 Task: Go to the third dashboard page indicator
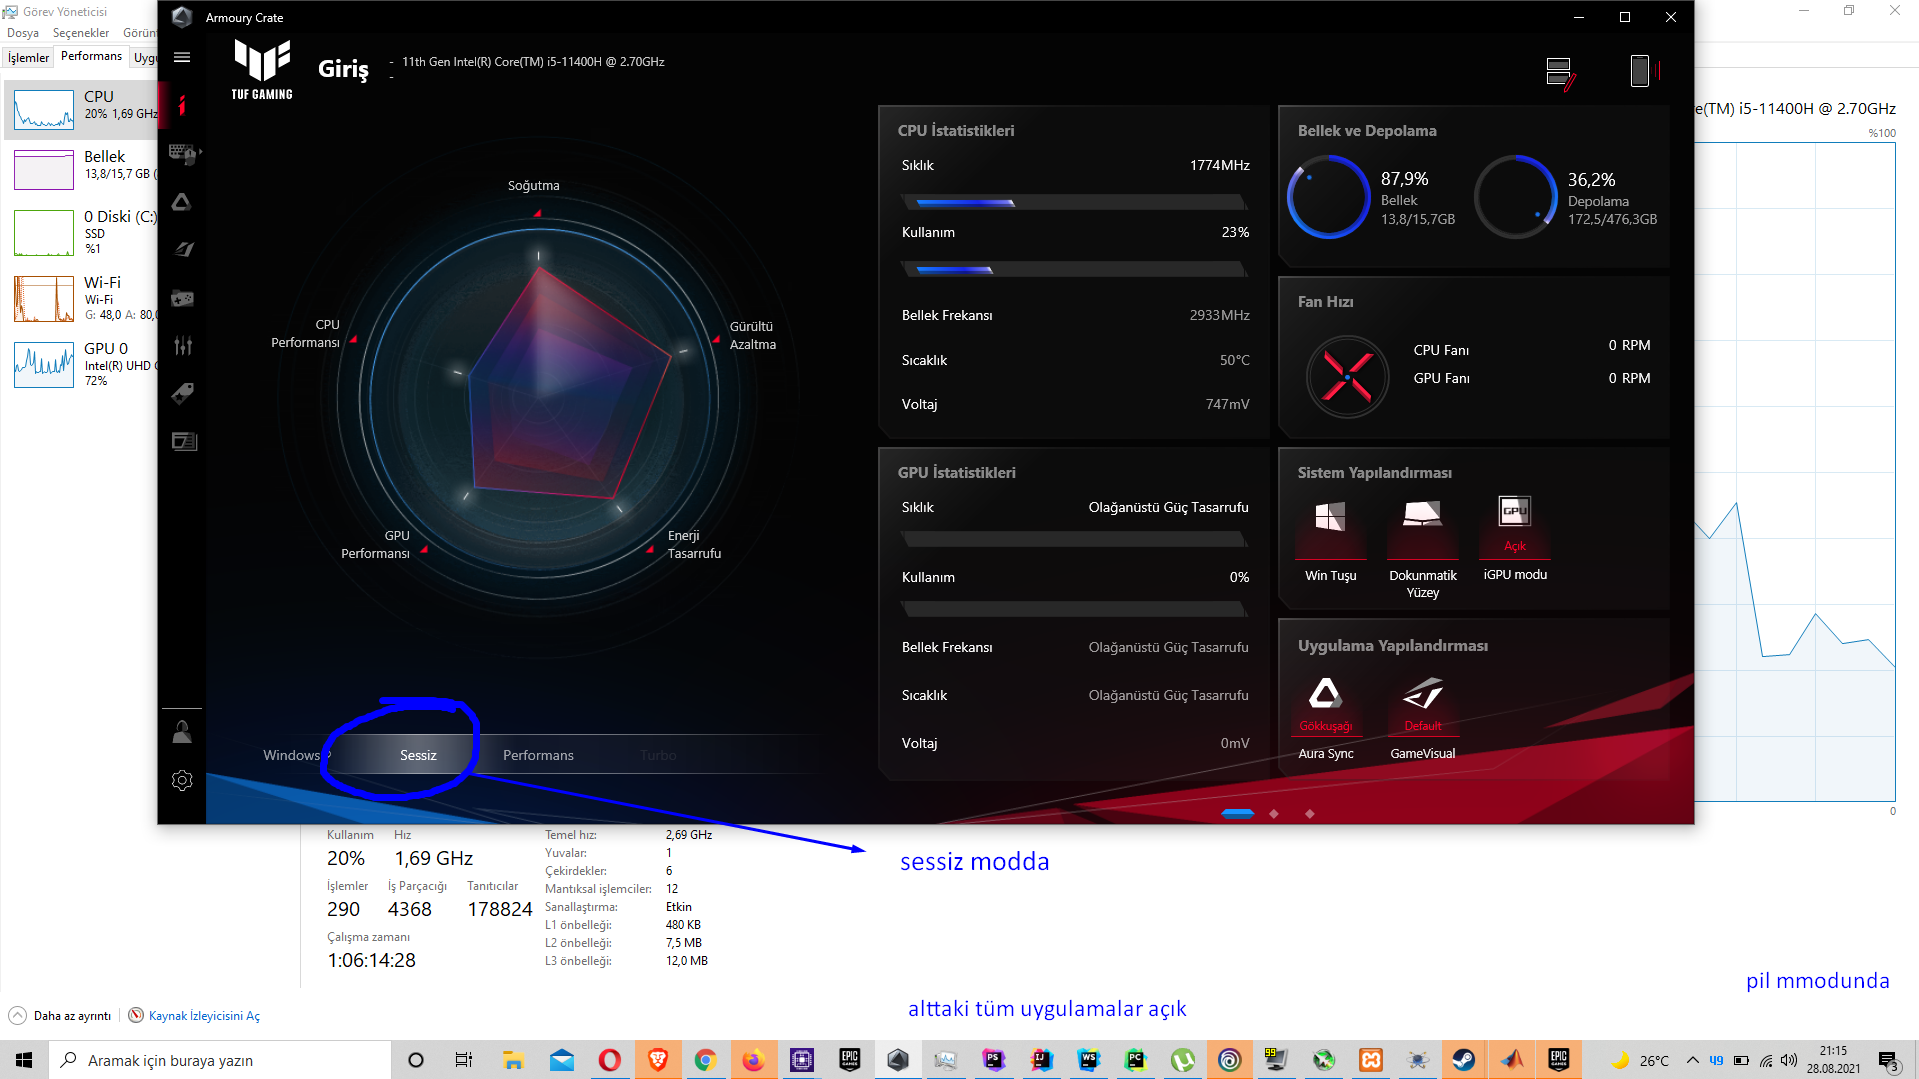click(x=1310, y=814)
